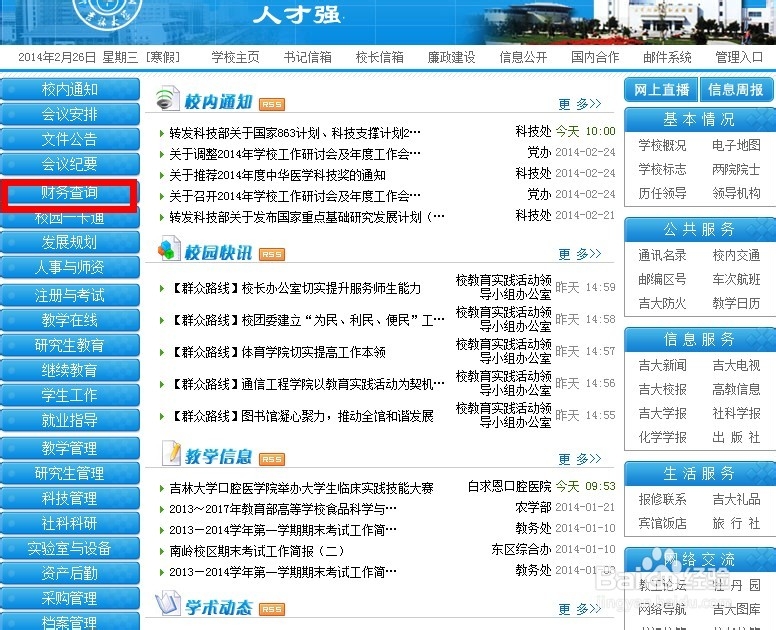
Task: Click the RSS icon next to 校内通知
Action: pyautogui.click(x=272, y=104)
